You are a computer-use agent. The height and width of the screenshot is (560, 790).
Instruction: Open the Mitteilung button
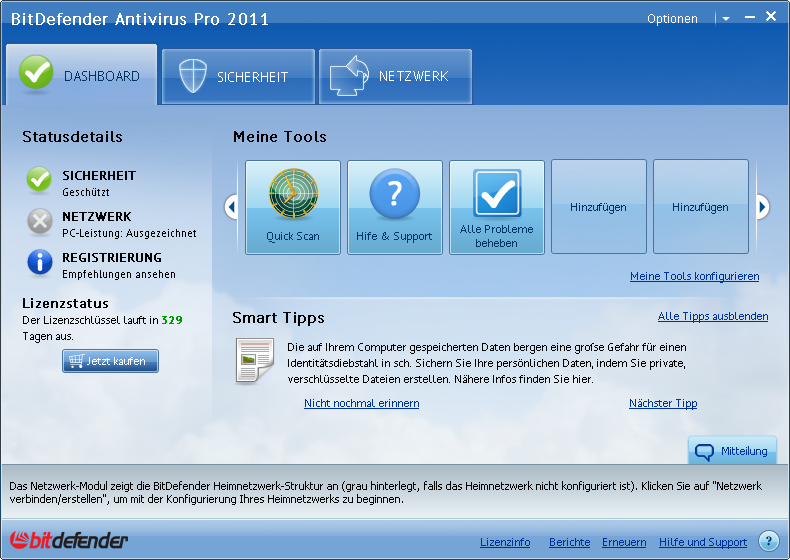pyautogui.click(x=732, y=450)
